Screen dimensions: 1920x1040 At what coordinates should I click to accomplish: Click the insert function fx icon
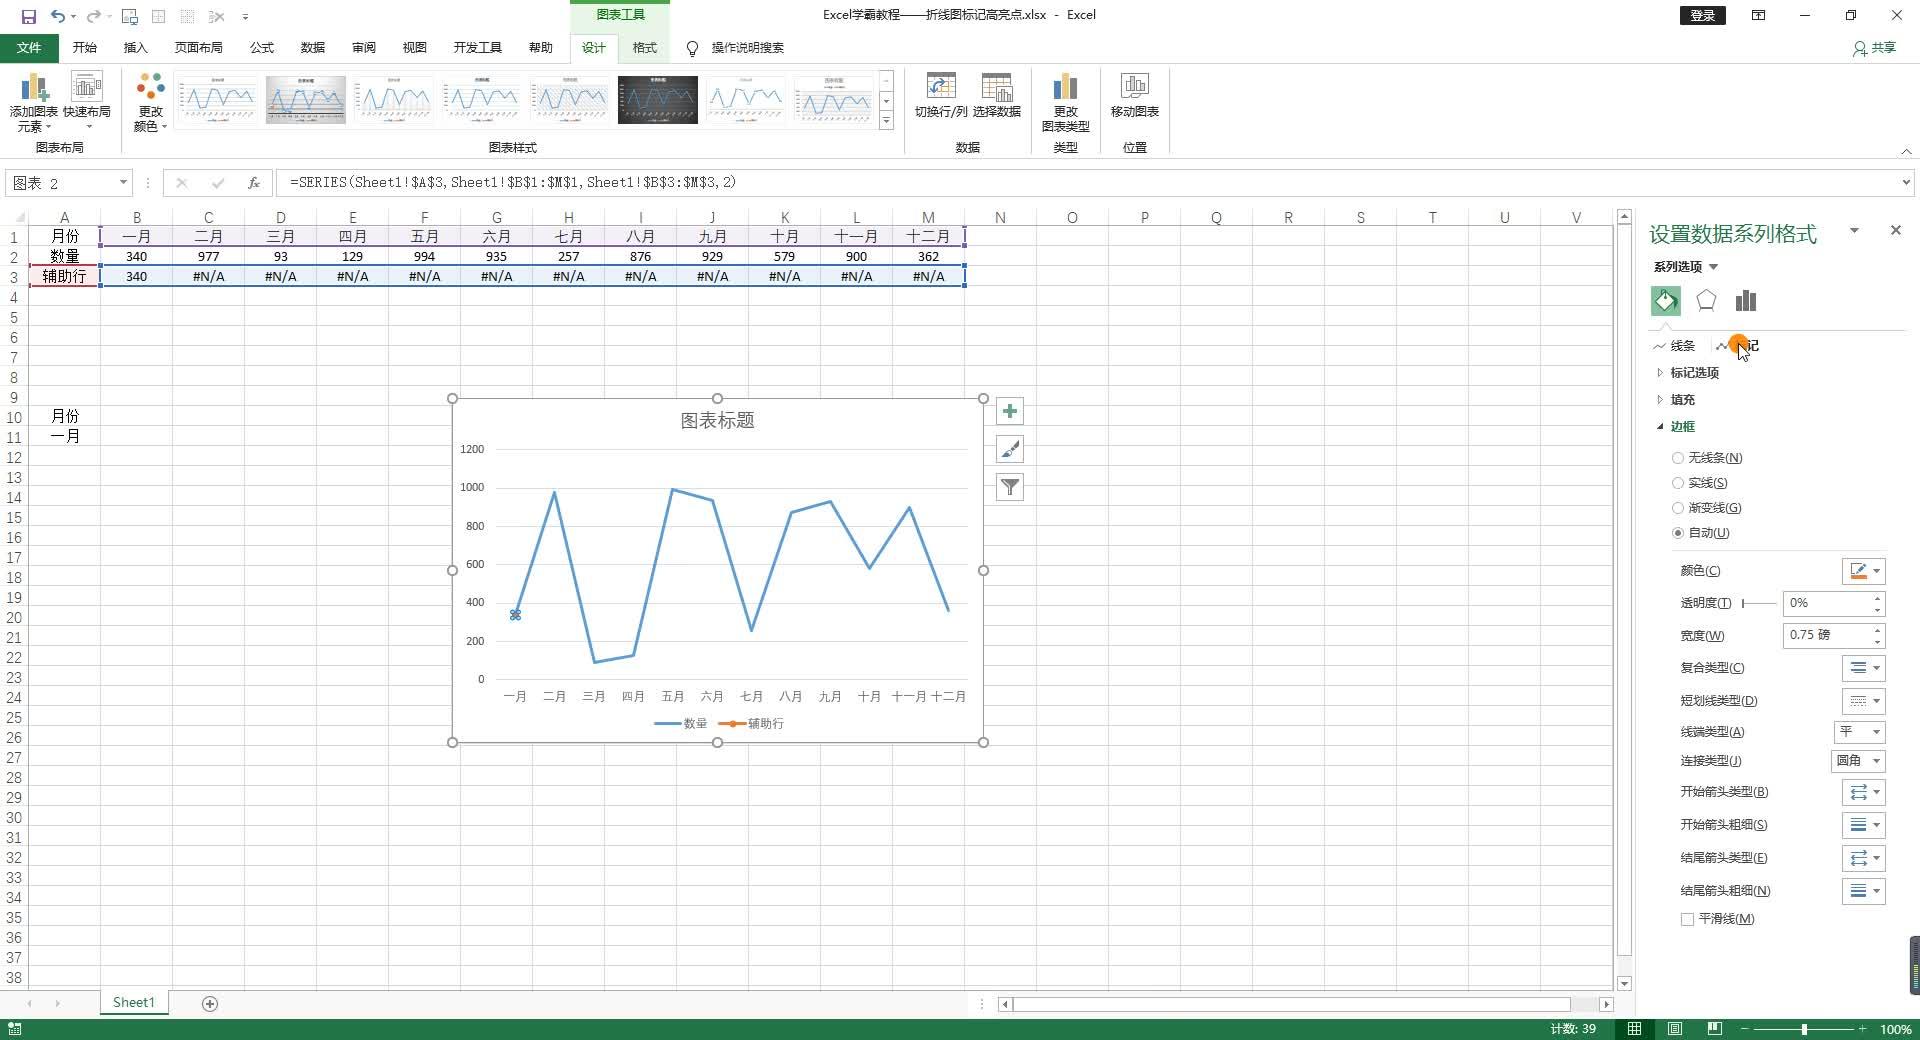tap(254, 183)
